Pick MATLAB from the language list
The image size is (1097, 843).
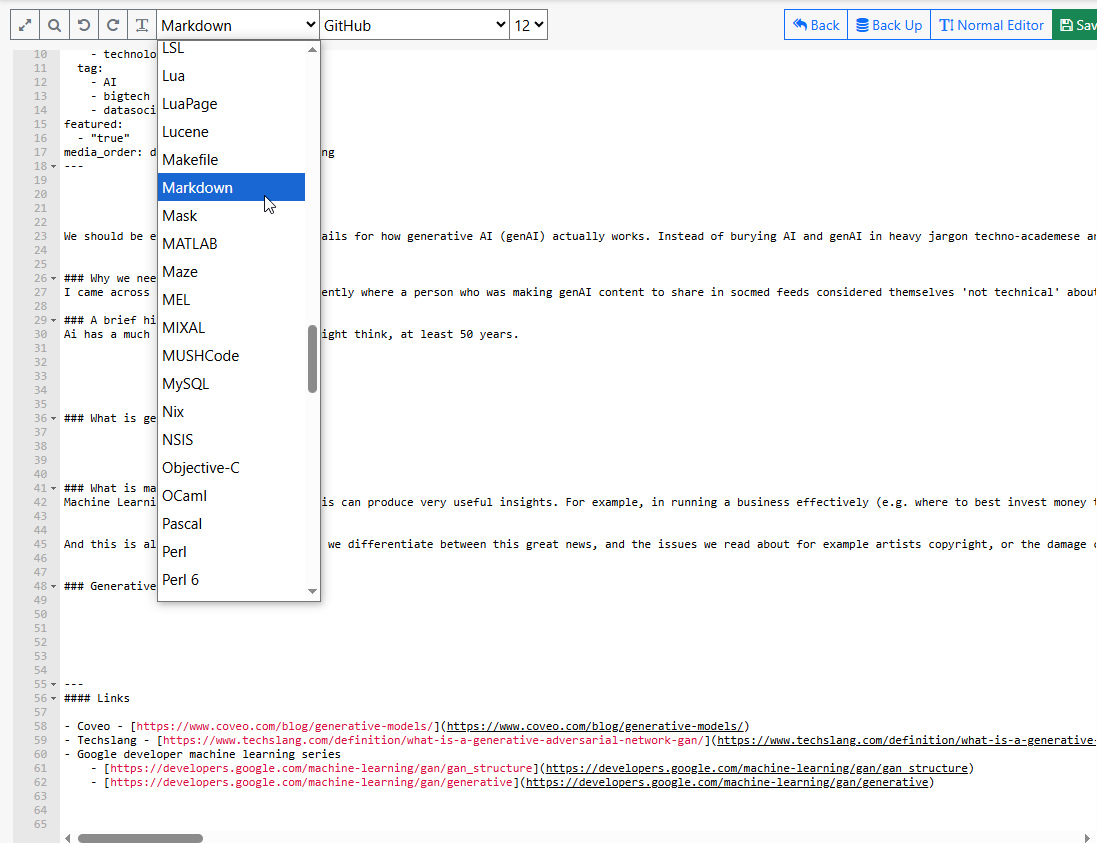pyautogui.click(x=232, y=243)
